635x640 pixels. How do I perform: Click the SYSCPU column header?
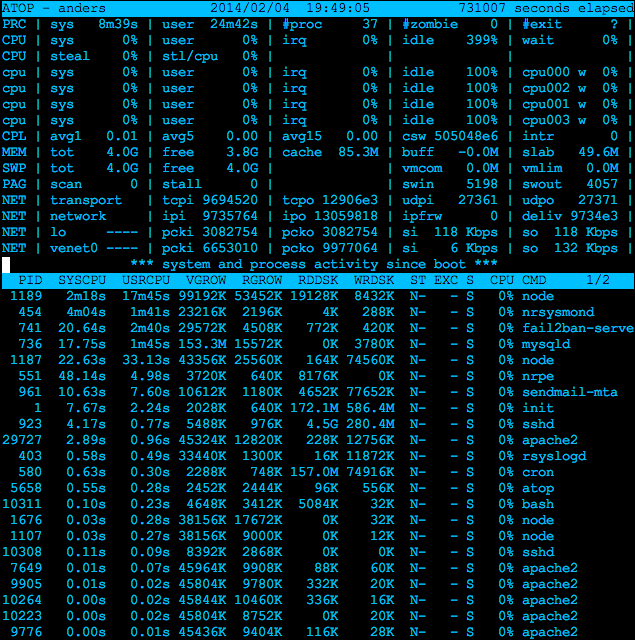(82, 280)
